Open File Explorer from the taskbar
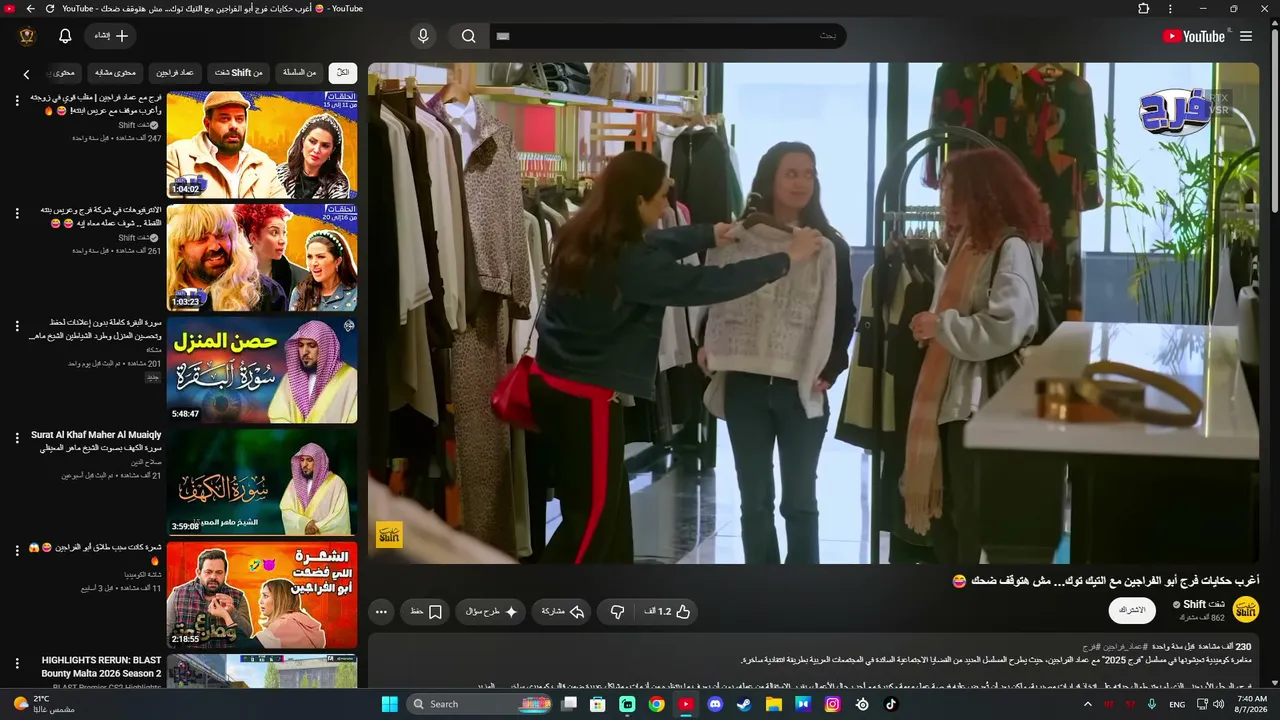Screen dimensions: 1280x720 tap(773, 704)
